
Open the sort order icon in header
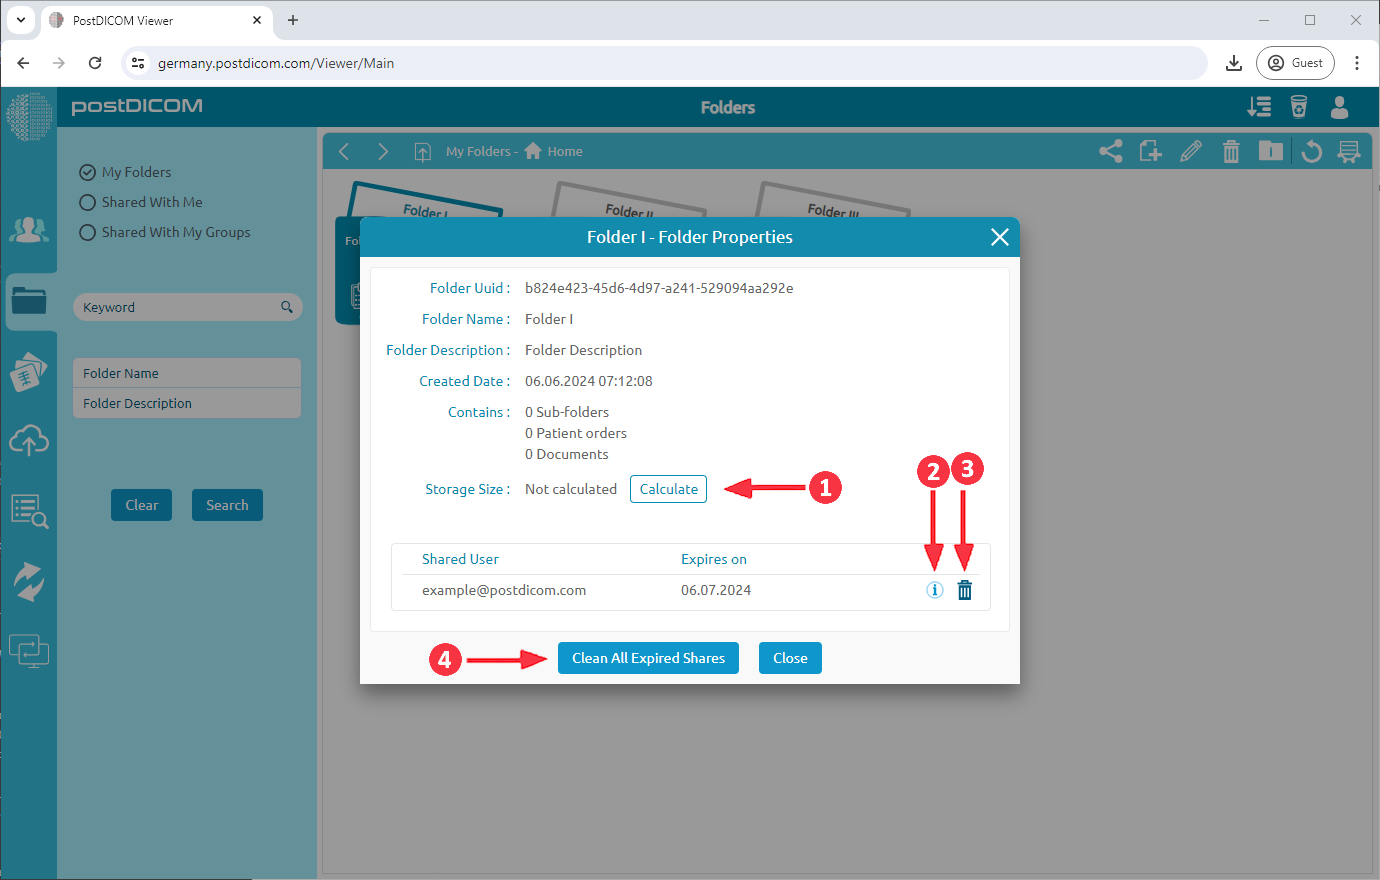[1259, 107]
